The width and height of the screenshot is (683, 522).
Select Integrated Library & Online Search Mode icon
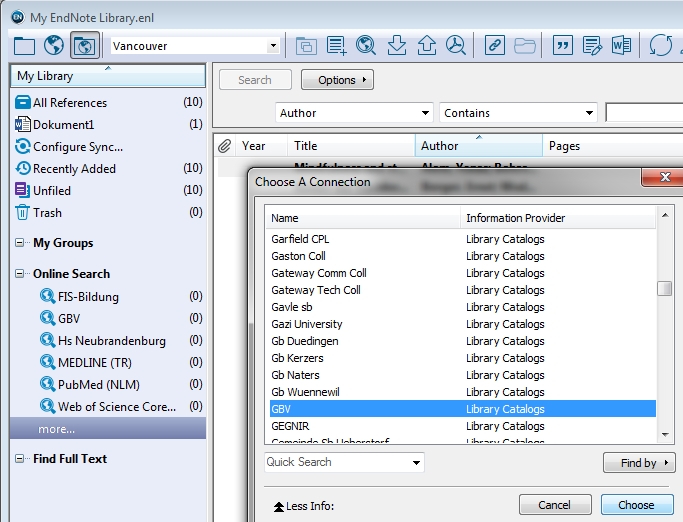[85, 45]
